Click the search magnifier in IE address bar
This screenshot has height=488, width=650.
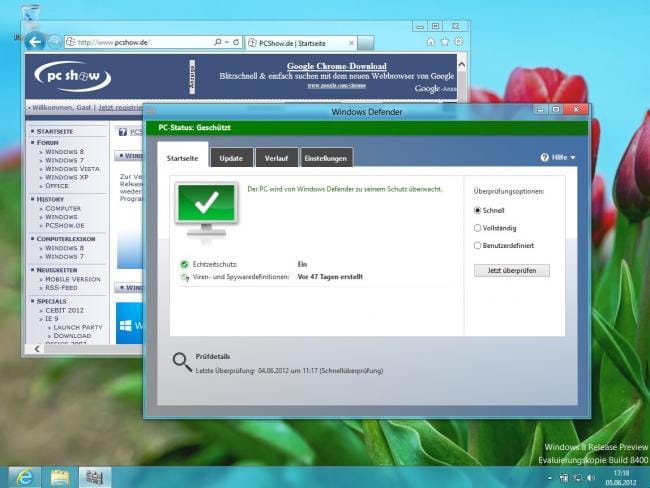[218, 42]
